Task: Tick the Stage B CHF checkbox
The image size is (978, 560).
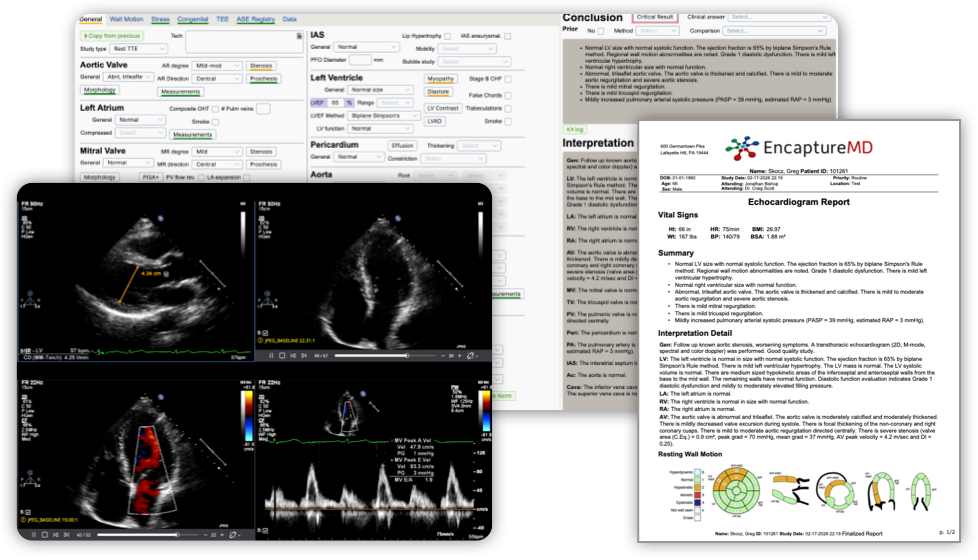Action: pos(506,77)
